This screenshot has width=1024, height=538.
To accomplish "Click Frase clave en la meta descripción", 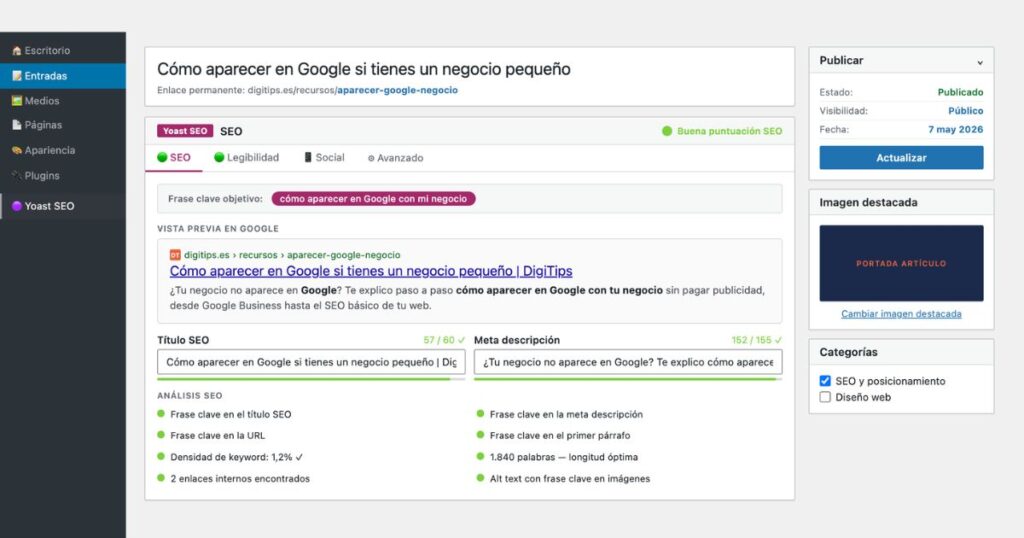I will tap(566, 414).
